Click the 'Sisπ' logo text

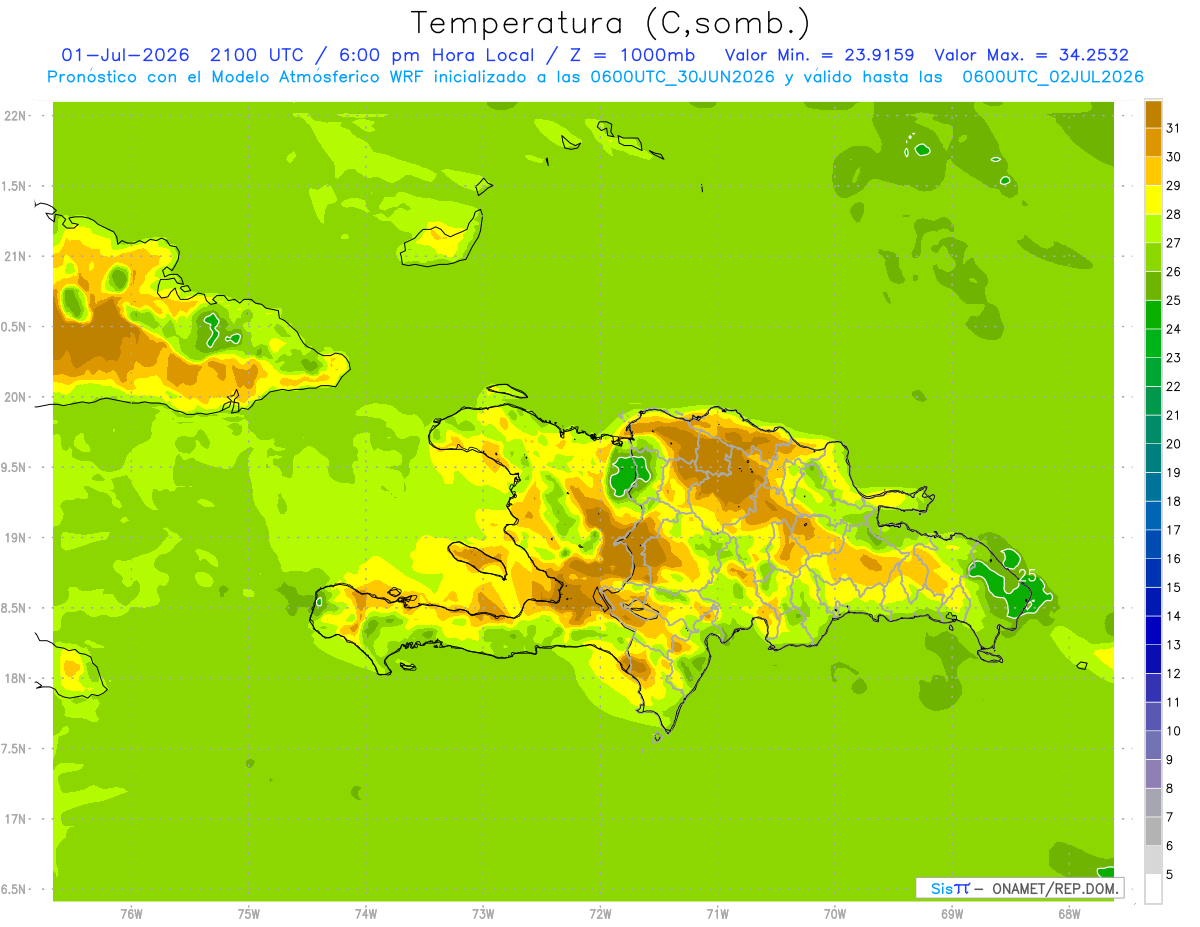(950, 888)
